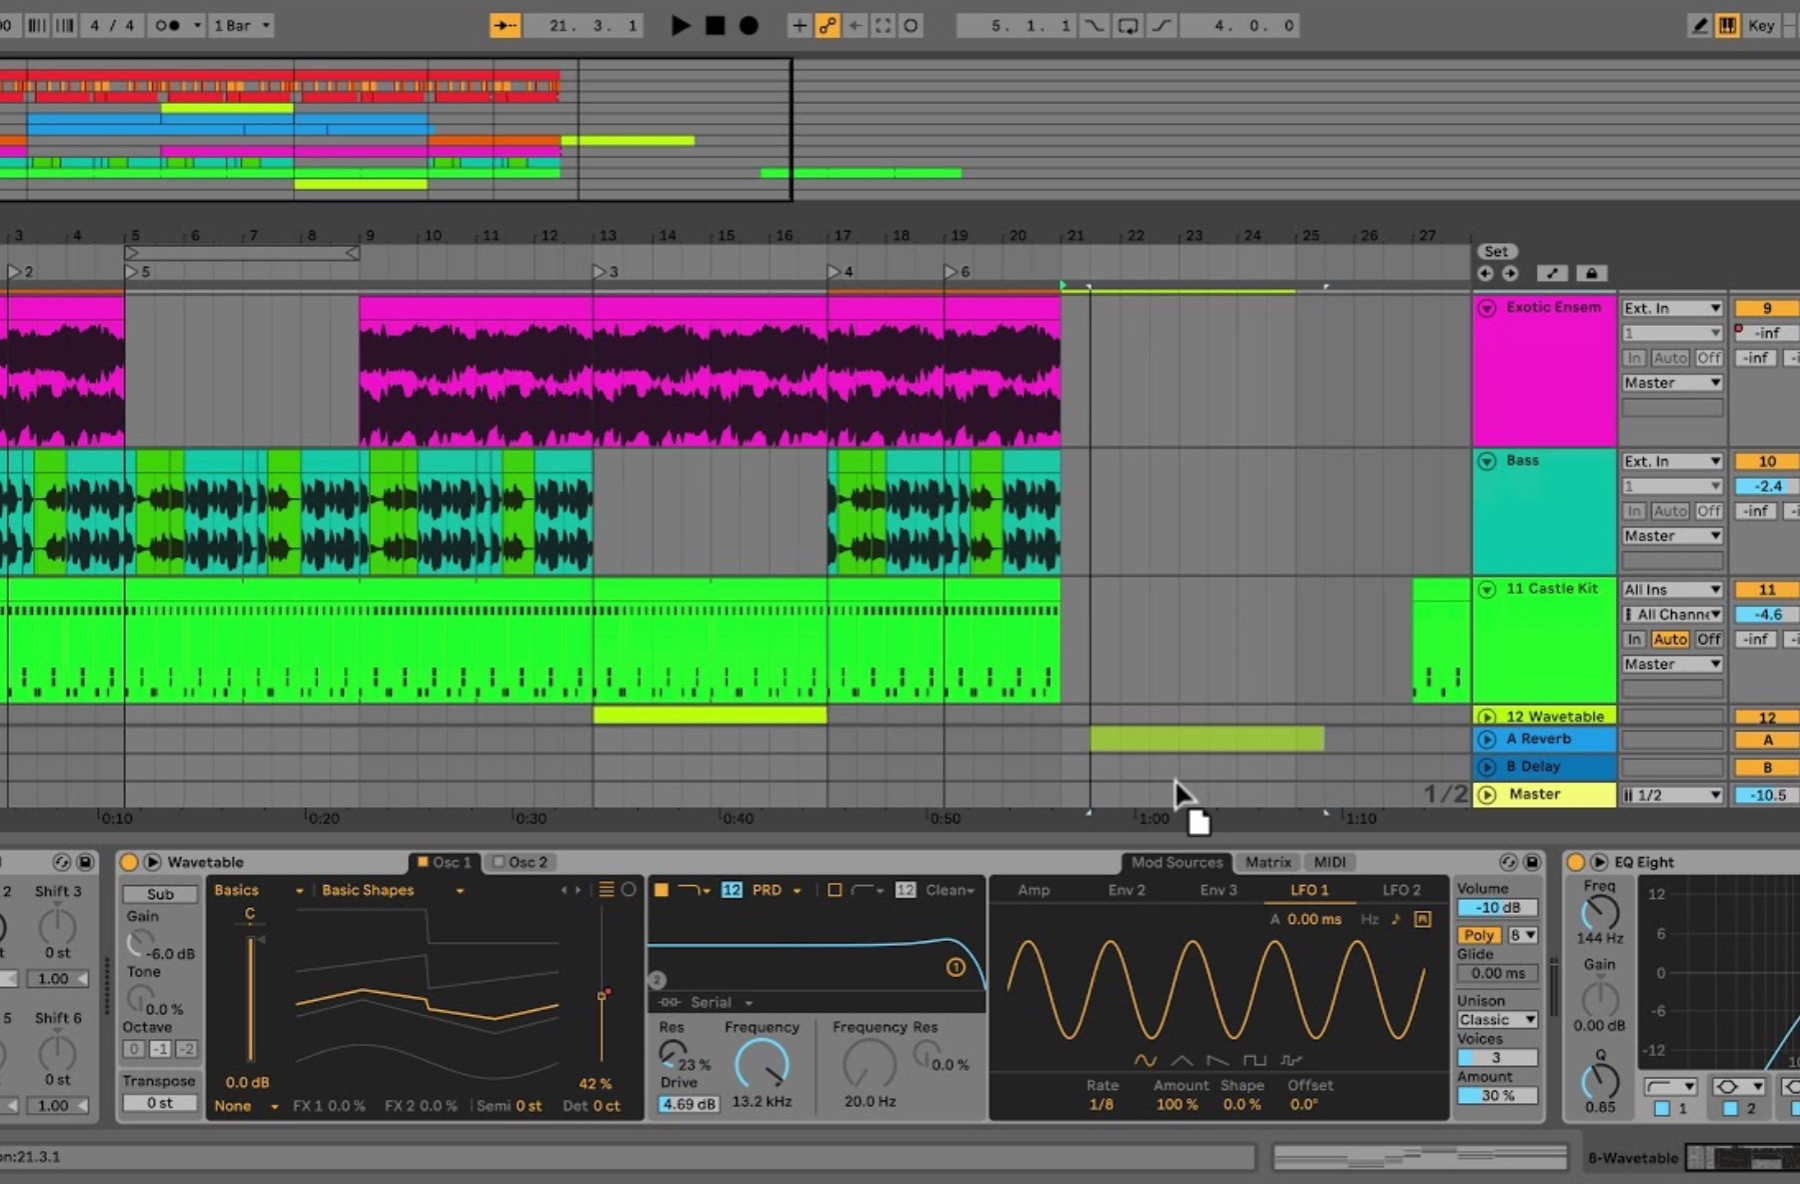Choose the triangle LFO waveform icon
The height and width of the screenshot is (1184, 1800).
point(1181,1060)
